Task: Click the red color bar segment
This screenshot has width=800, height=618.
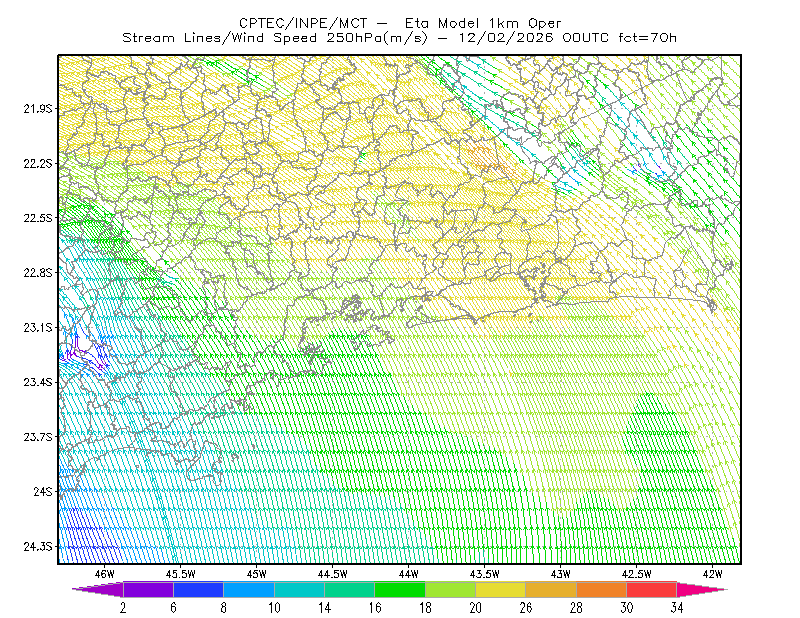Action: (x=652, y=589)
